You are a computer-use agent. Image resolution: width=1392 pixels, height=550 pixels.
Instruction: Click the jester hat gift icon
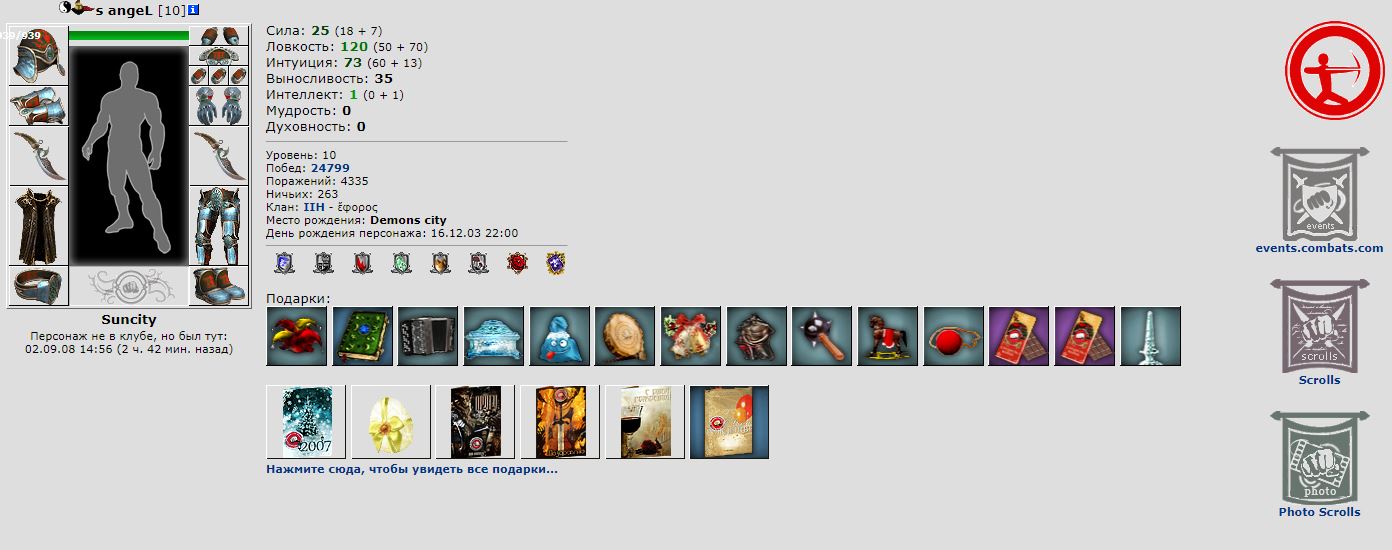pyautogui.click(x=297, y=336)
